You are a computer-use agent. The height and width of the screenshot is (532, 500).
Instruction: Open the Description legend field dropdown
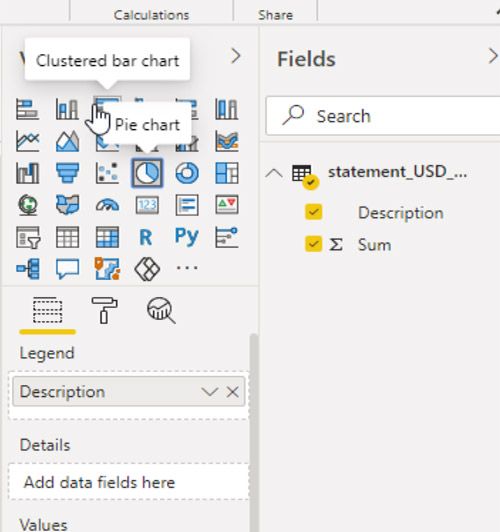209,392
